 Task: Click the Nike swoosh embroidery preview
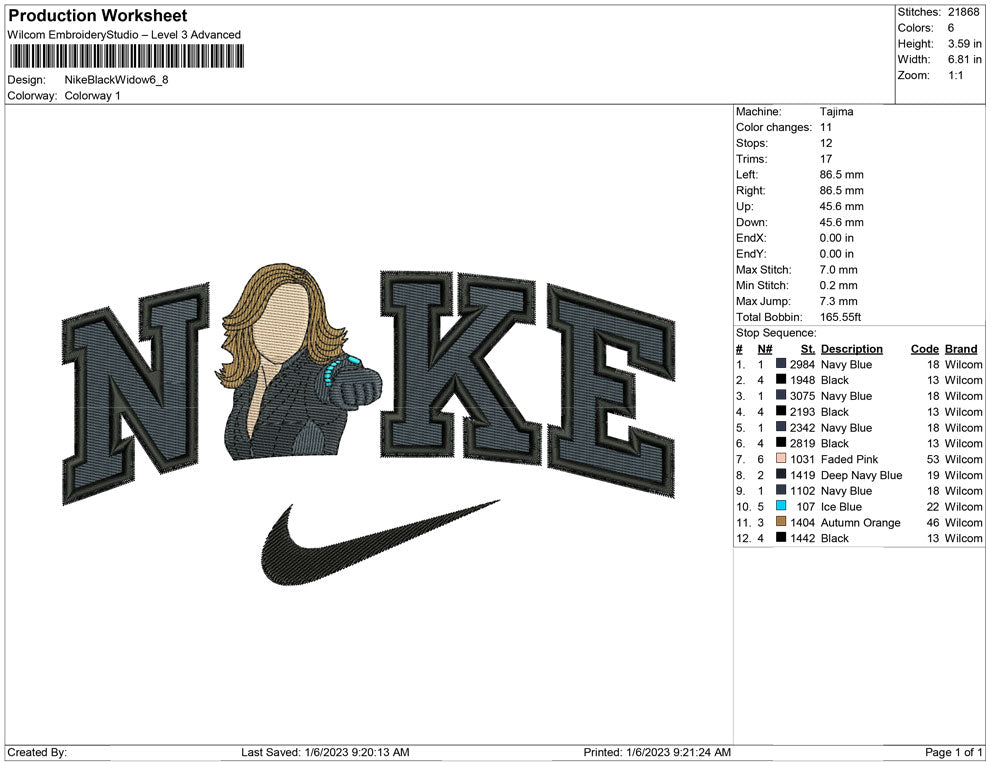pyautogui.click(x=380, y=542)
